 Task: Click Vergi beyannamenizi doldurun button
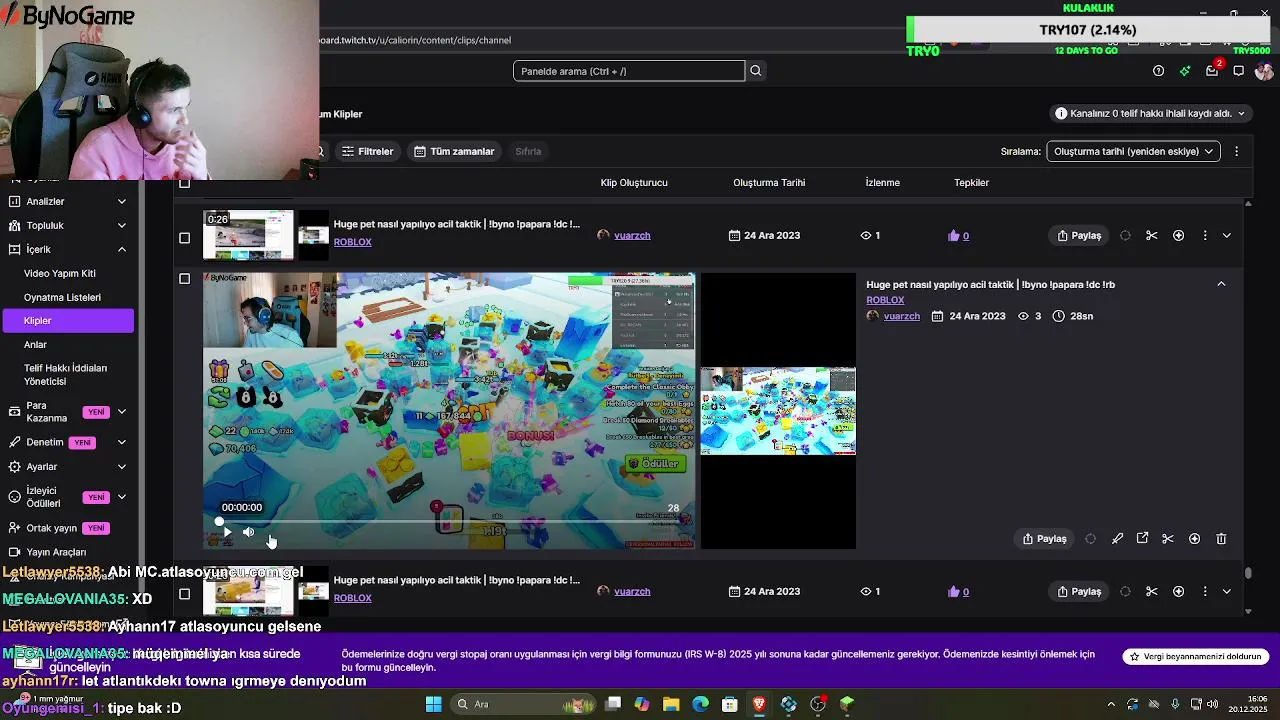tap(1196, 657)
